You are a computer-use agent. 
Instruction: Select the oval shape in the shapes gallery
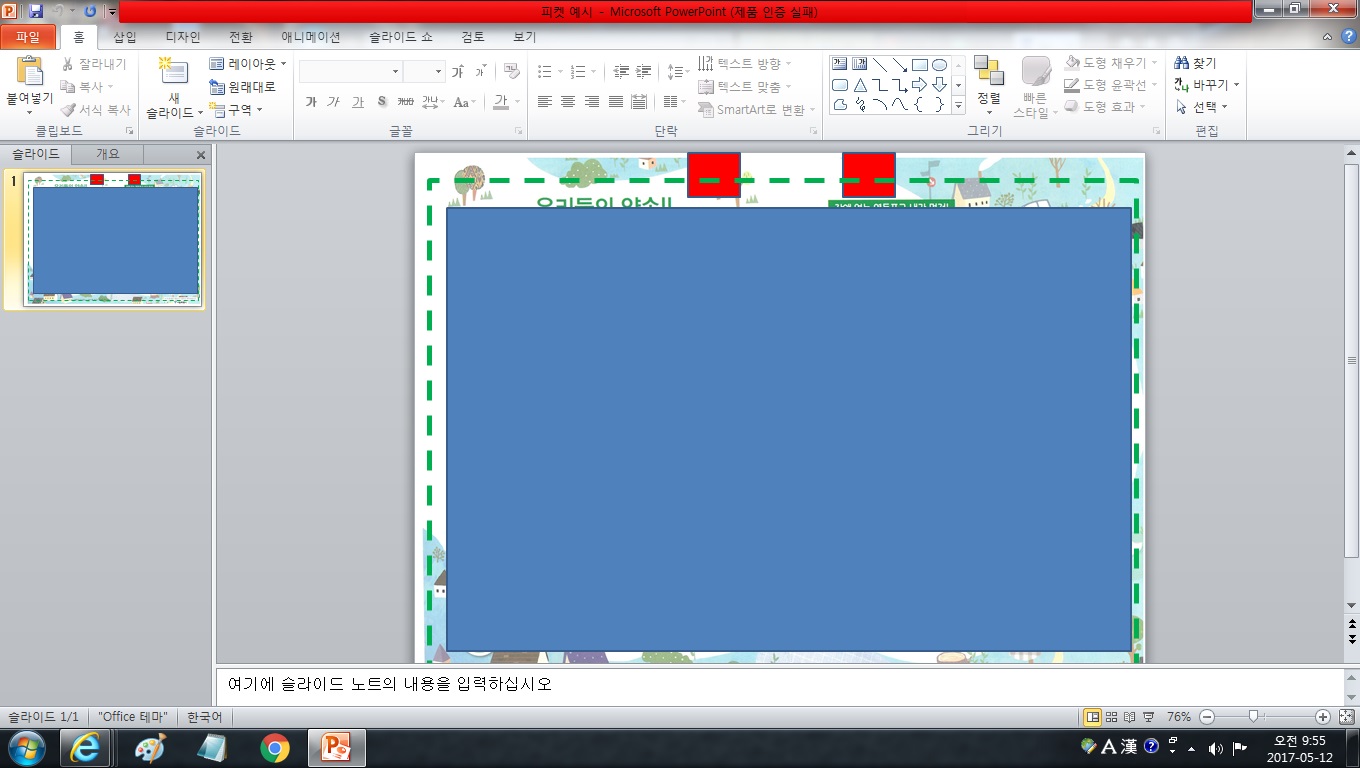click(x=939, y=65)
